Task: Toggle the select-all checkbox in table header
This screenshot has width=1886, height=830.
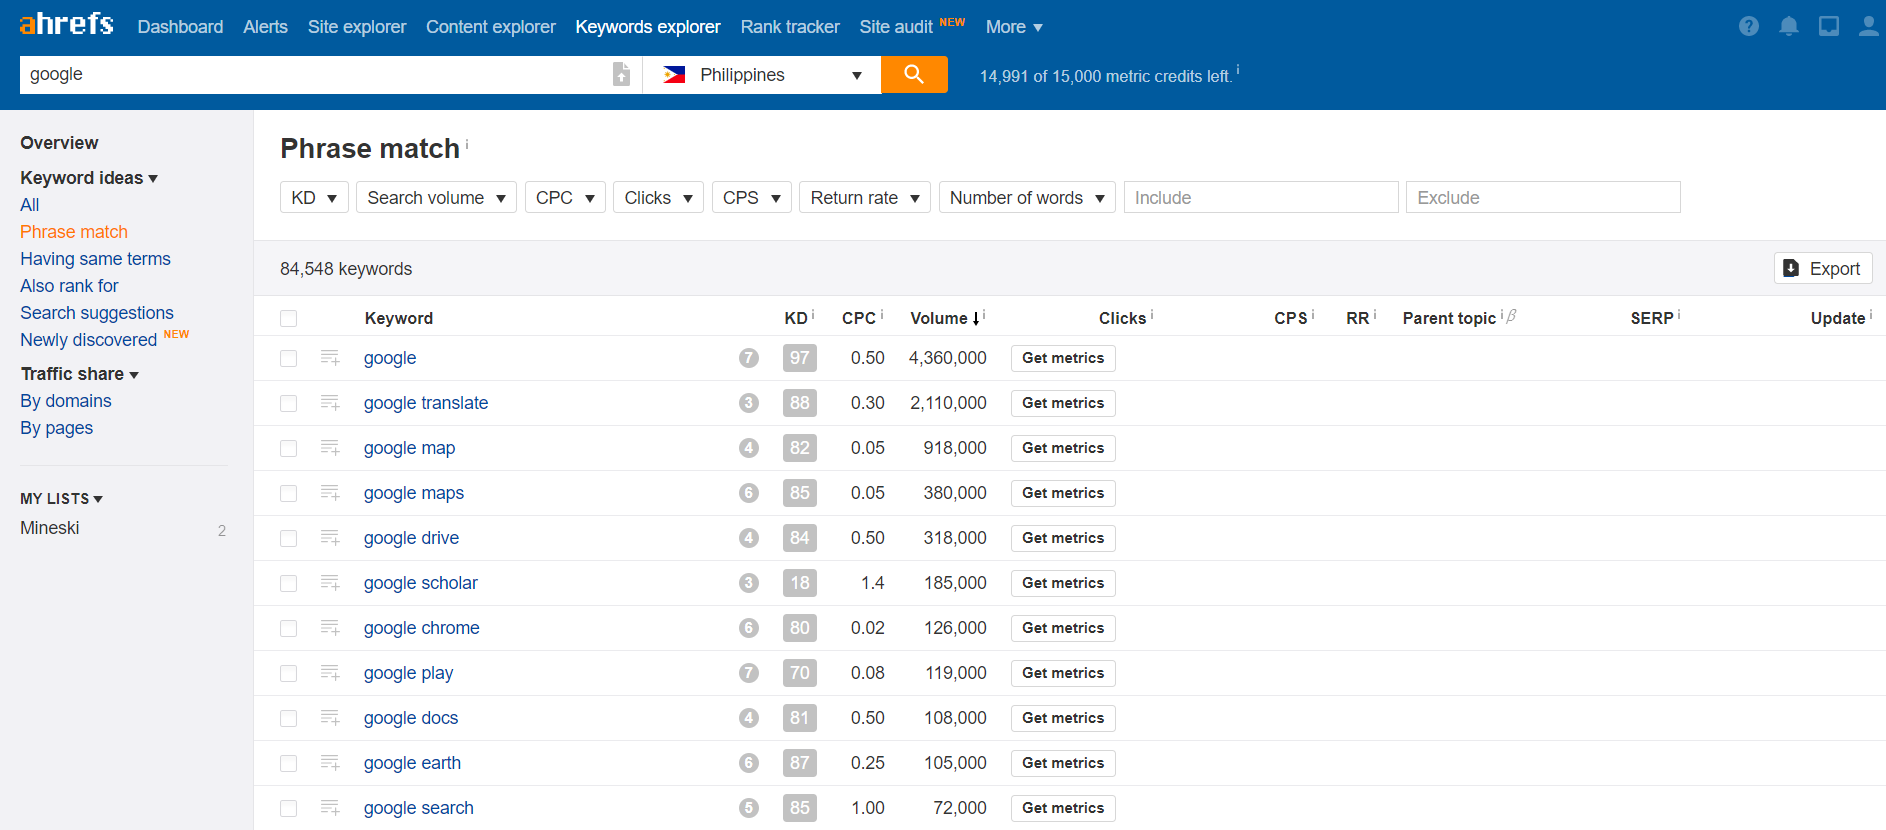Action: pos(289,318)
